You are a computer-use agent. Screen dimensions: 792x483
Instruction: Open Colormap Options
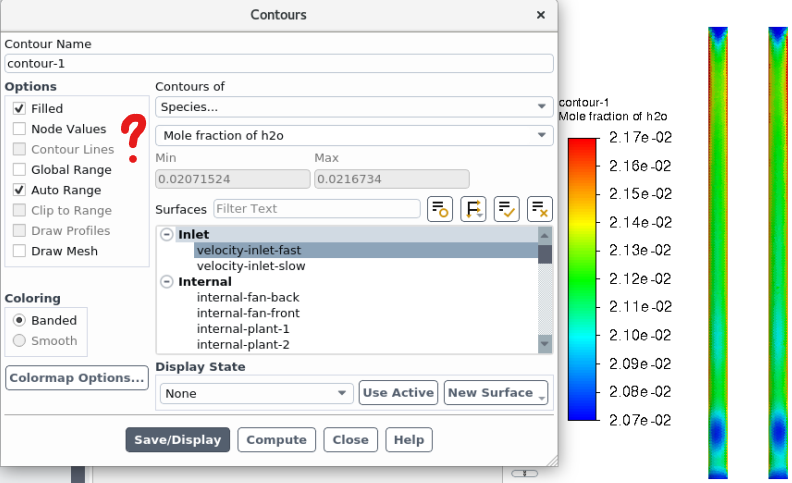(77, 378)
